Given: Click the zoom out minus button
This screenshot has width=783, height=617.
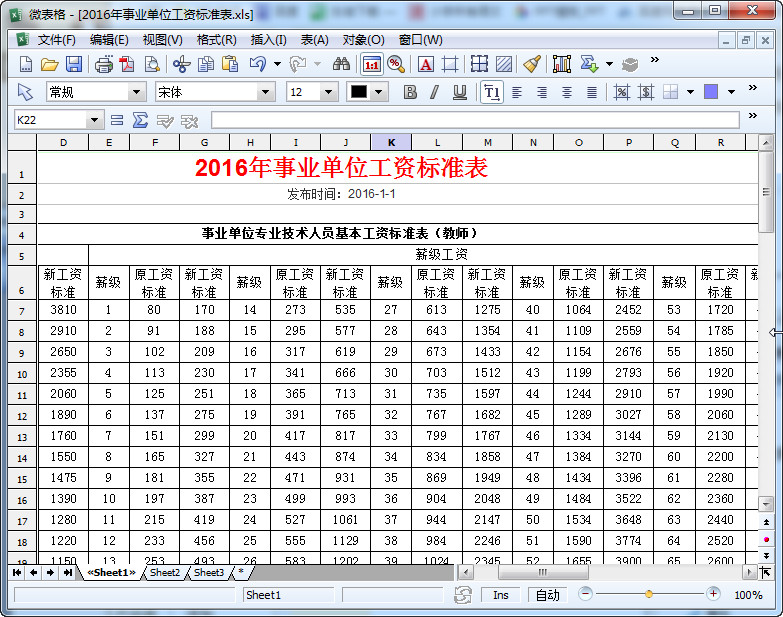Looking at the screenshot, I should (x=585, y=594).
